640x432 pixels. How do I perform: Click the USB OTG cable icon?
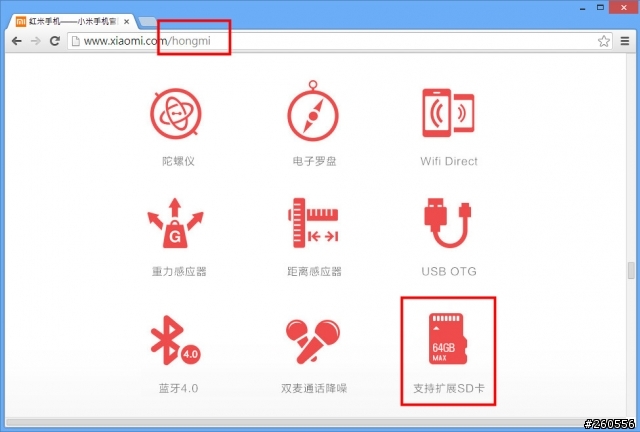447,223
